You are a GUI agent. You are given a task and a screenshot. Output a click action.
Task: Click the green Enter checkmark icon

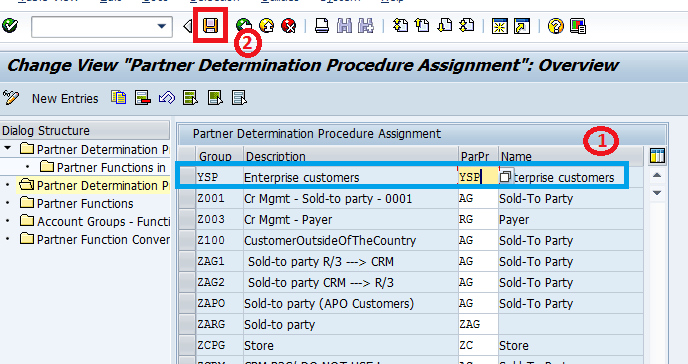[x=10, y=26]
